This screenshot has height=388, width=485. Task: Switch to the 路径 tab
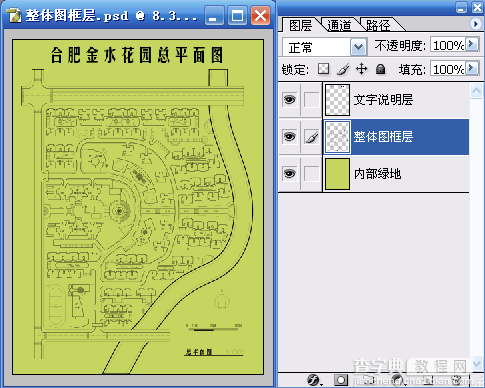[378, 25]
